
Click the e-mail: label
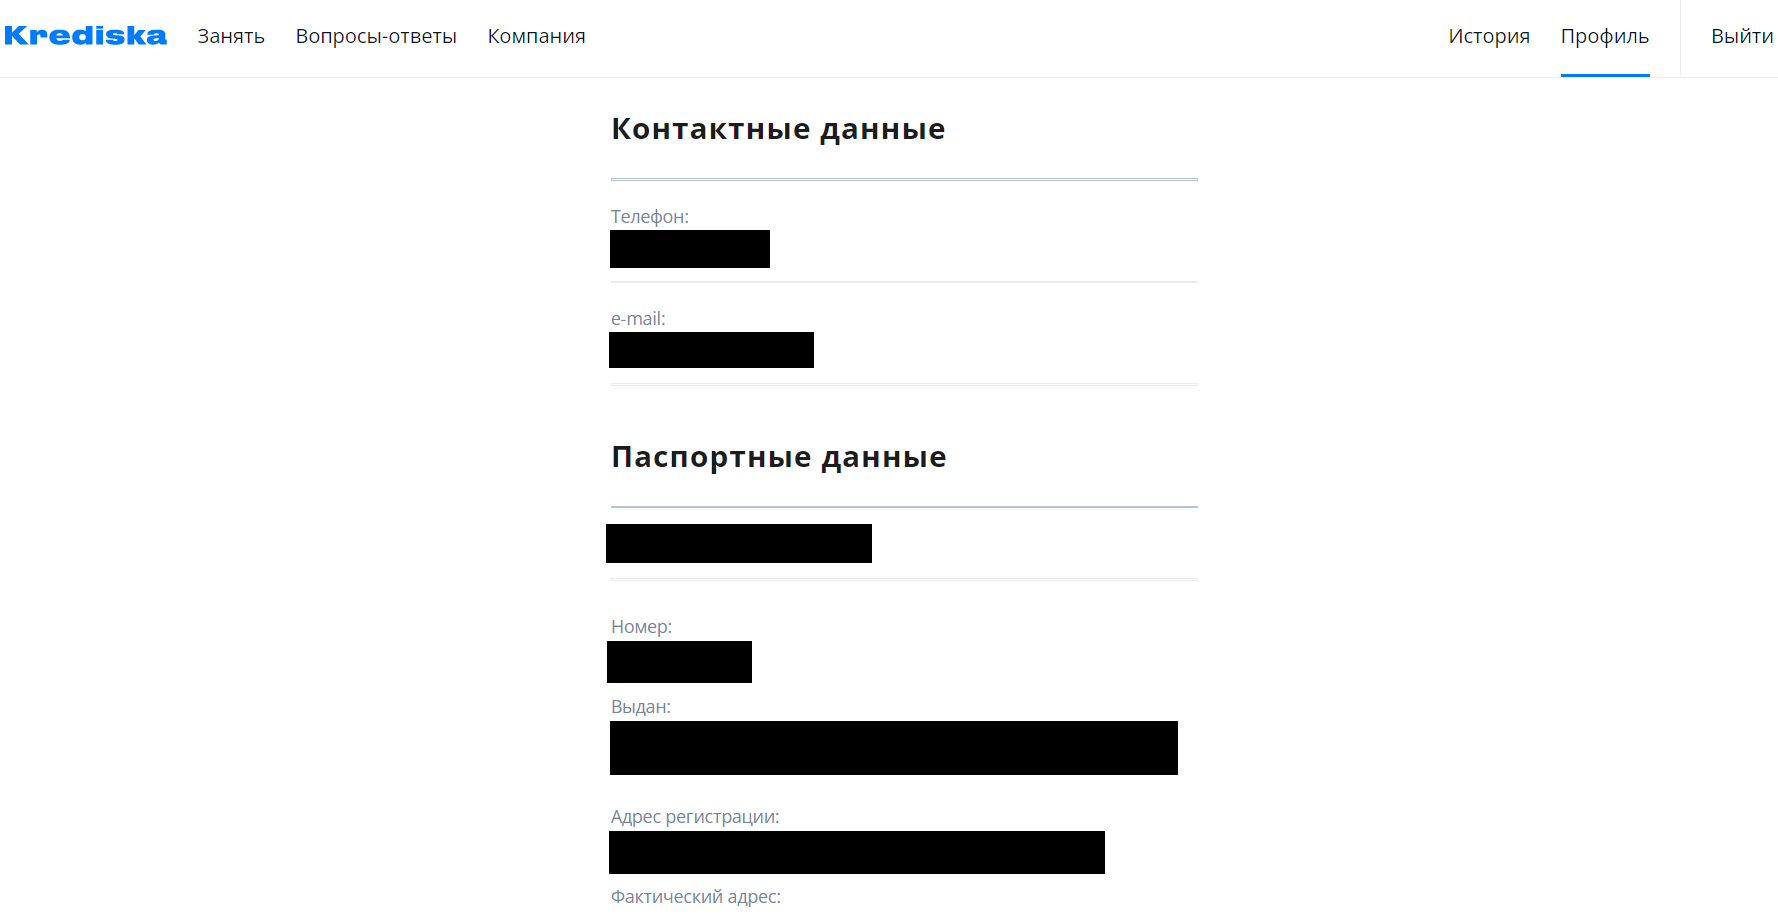[x=638, y=319]
